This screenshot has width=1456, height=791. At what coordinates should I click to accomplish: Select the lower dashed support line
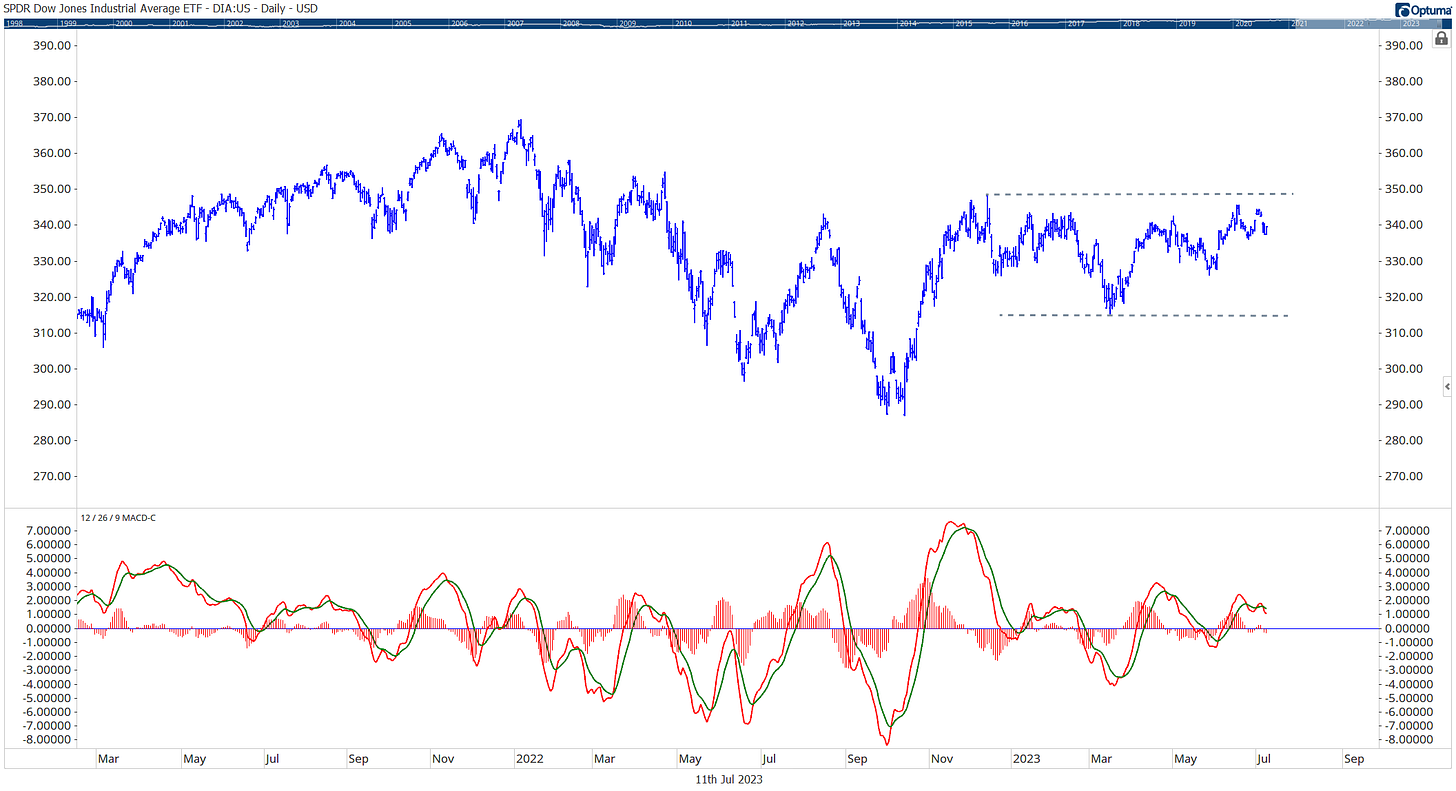[1140, 314]
